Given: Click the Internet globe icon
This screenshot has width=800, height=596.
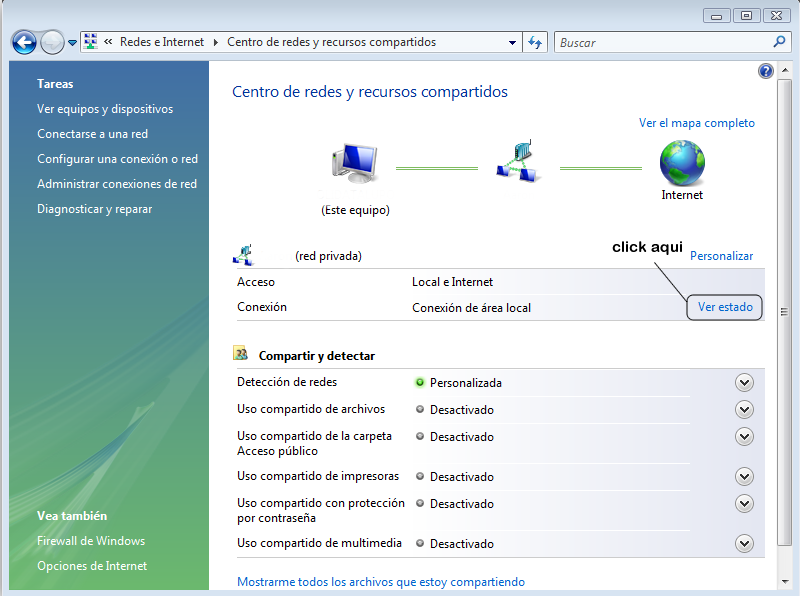Looking at the screenshot, I should (682, 163).
